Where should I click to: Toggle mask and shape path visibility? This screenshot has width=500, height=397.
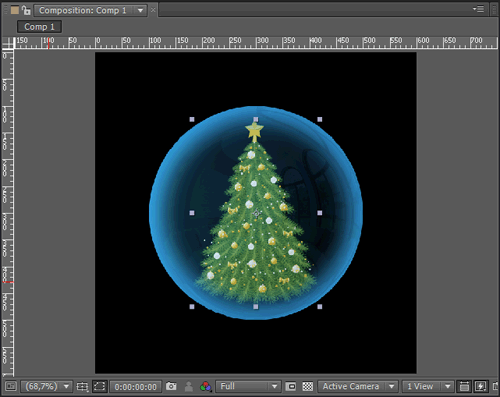(99, 386)
